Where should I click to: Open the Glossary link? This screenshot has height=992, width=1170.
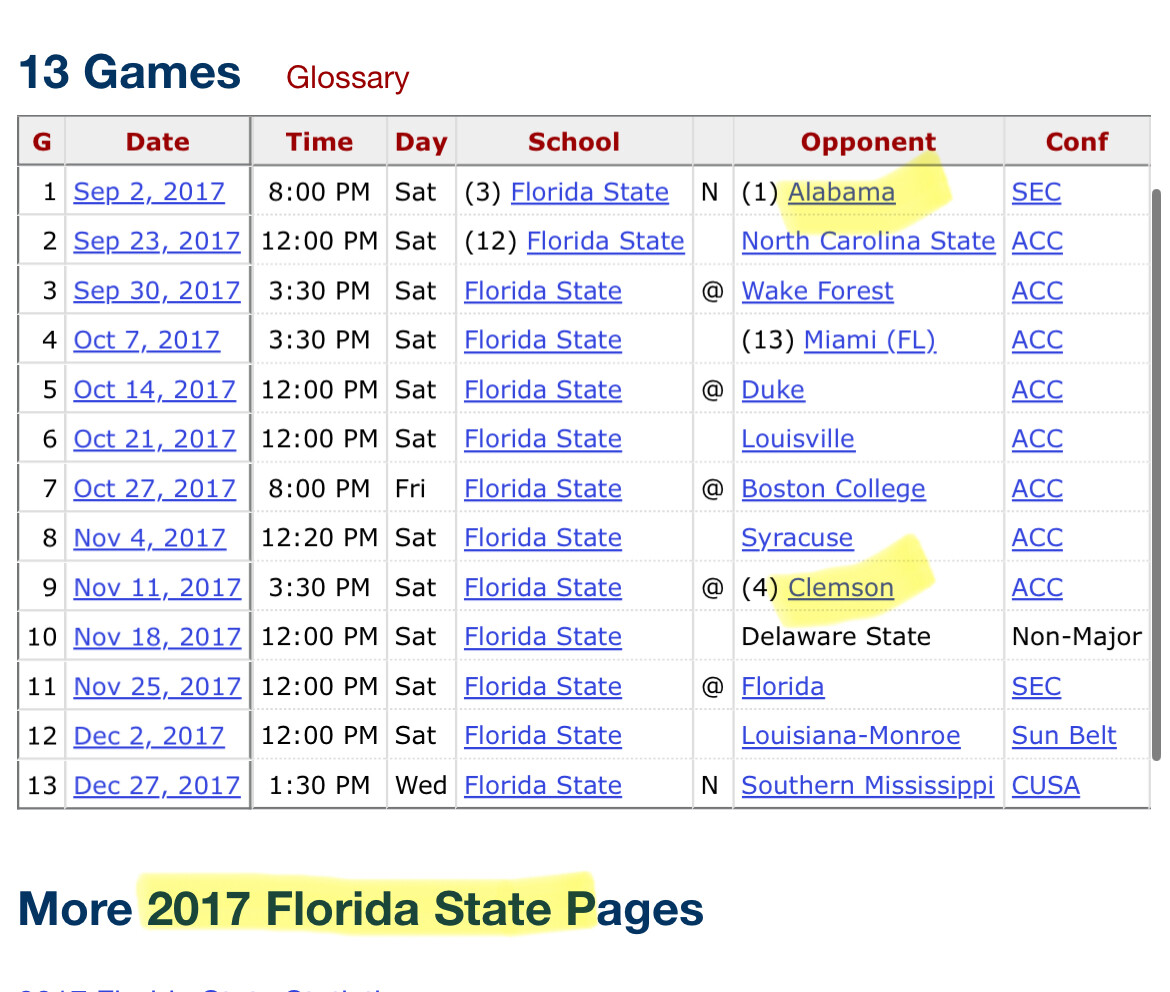pyautogui.click(x=347, y=78)
